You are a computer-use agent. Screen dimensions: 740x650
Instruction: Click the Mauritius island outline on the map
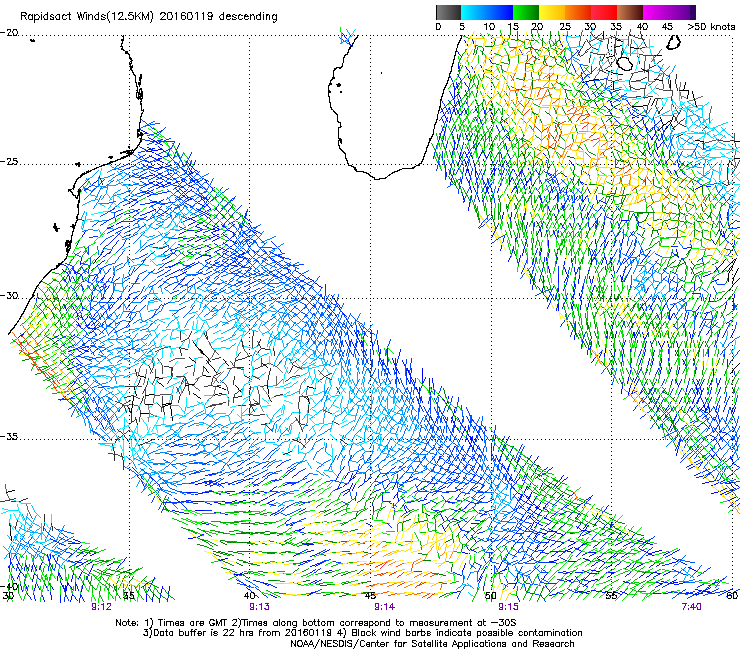pyautogui.click(x=674, y=42)
